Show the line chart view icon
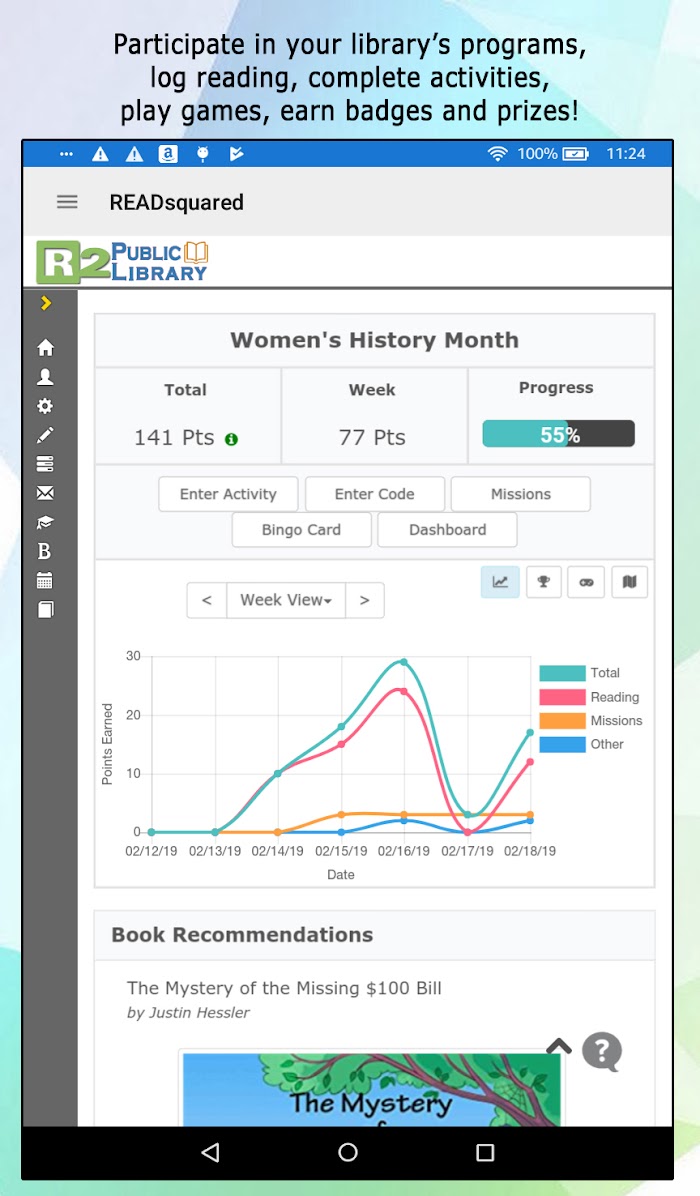This screenshot has width=700, height=1196. (500, 582)
